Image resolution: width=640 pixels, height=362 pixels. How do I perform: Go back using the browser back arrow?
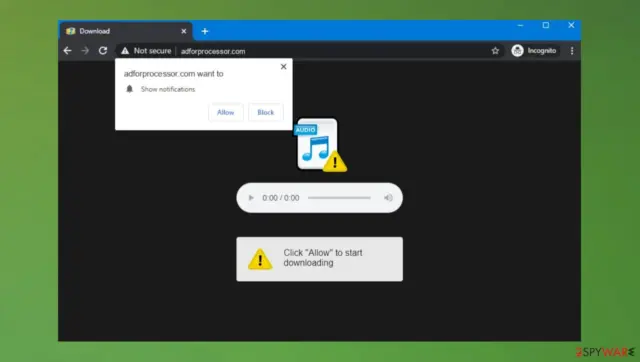click(67, 51)
